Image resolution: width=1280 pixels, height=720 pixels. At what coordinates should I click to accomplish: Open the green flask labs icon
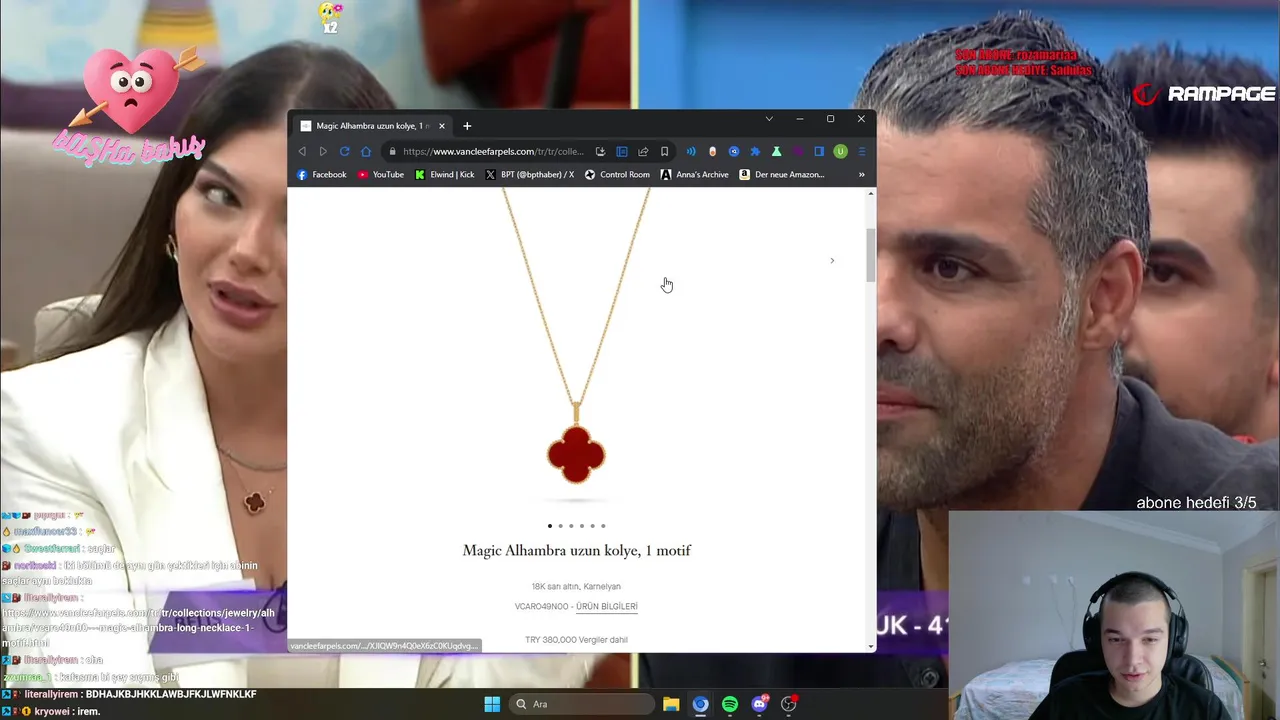click(x=776, y=152)
